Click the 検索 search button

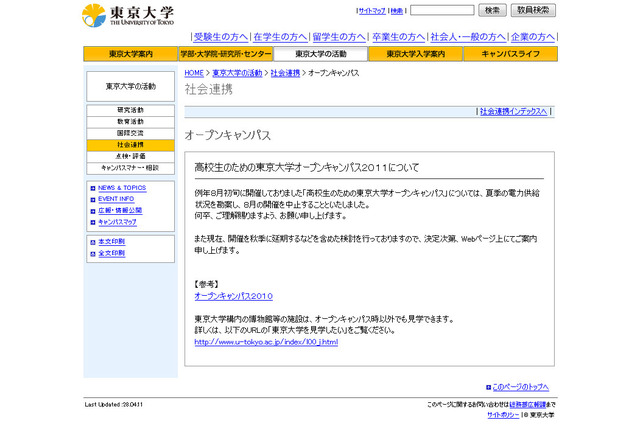[492, 10]
